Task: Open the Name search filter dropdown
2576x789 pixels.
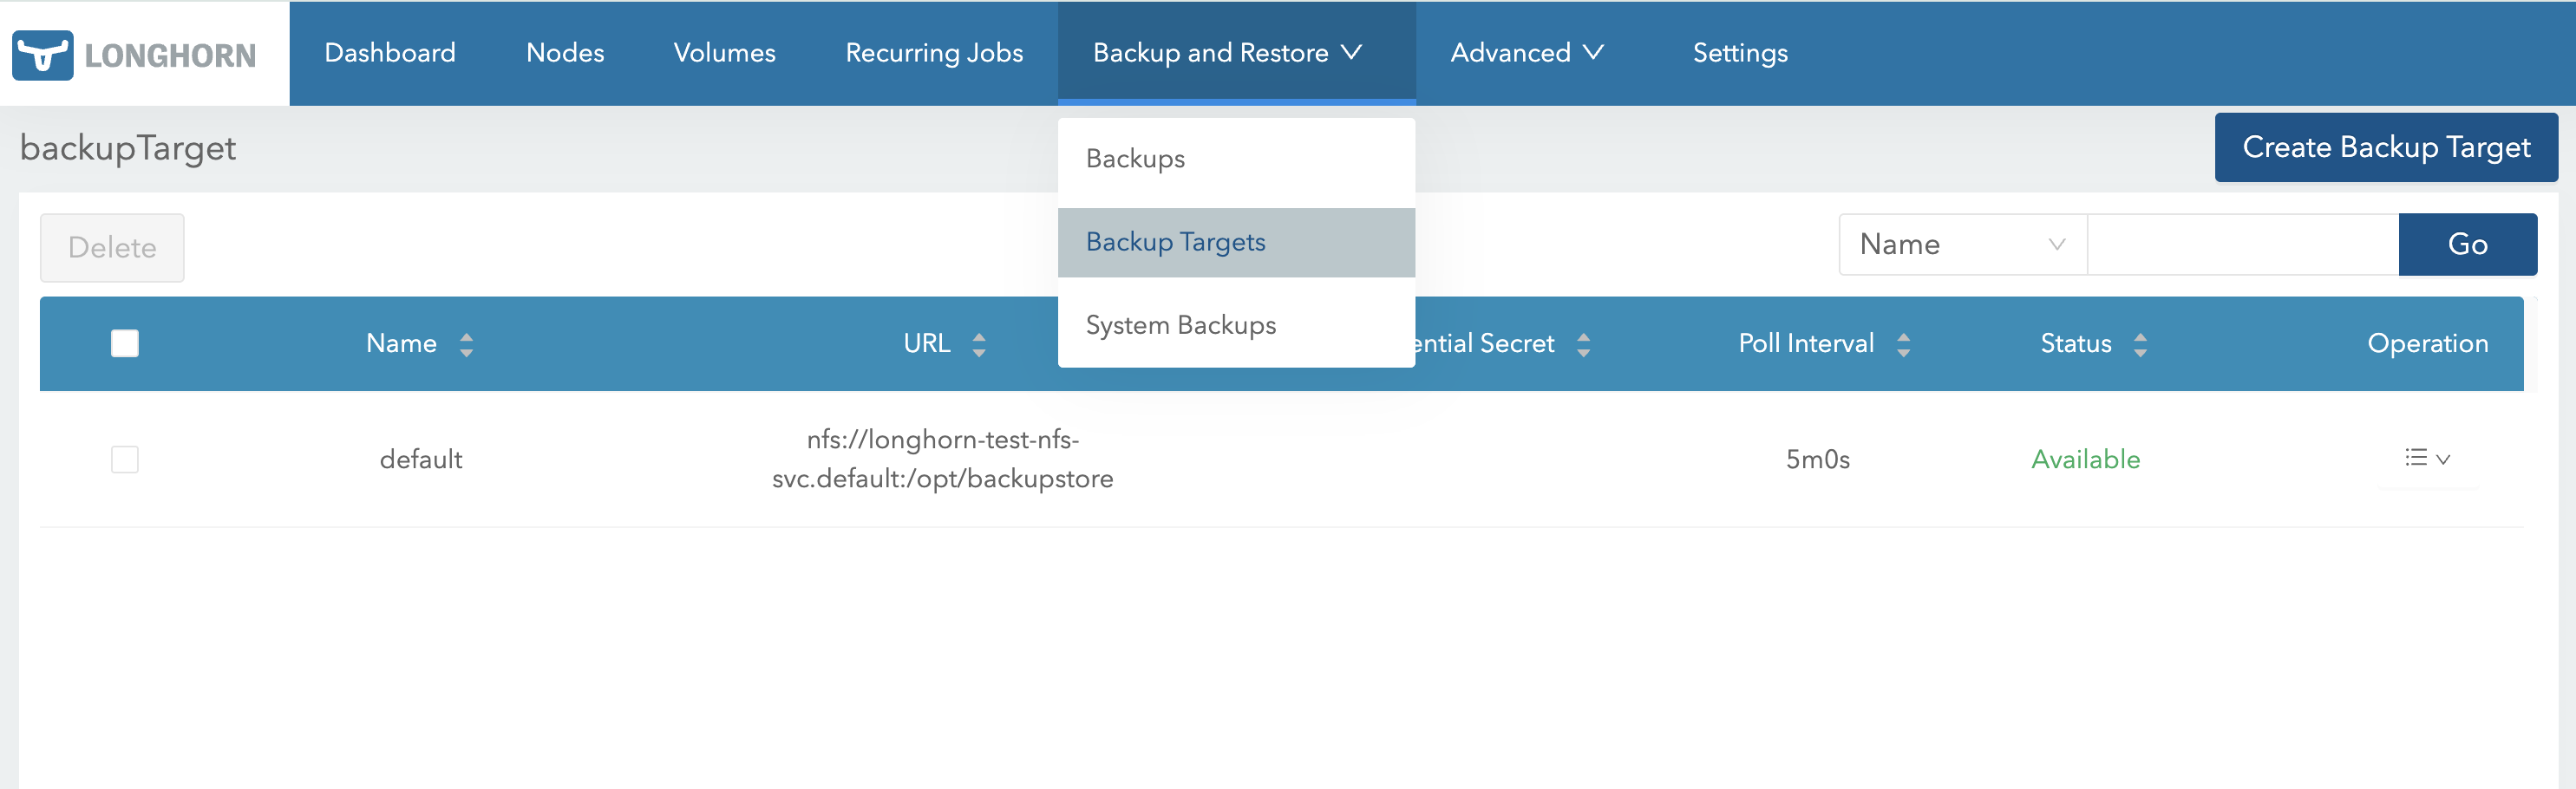Action: point(1961,244)
